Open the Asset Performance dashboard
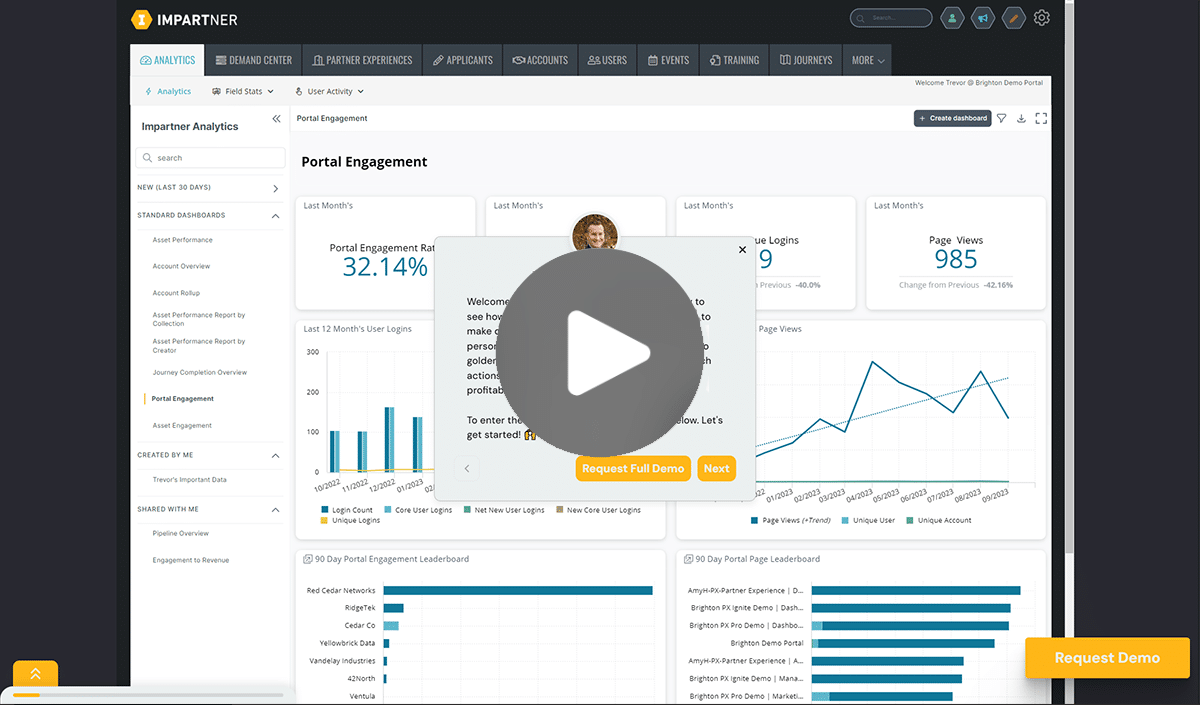Viewport: 1200px width, 705px height. point(182,240)
